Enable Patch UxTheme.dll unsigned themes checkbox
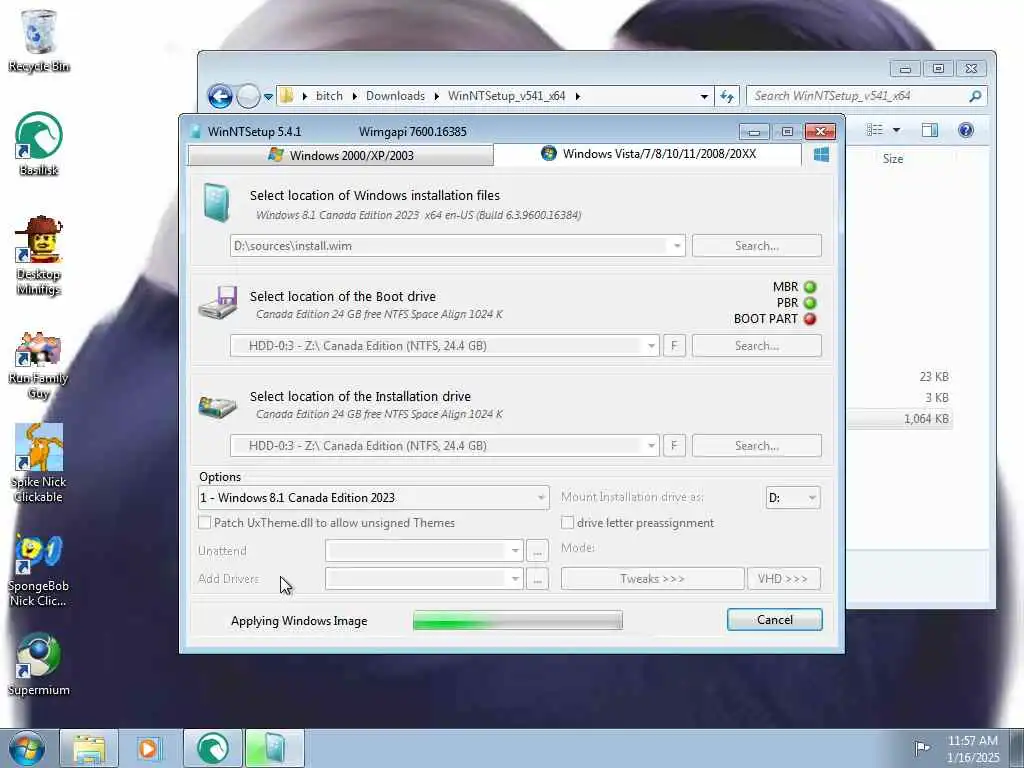This screenshot has width=1024, height=768. click(x=204, y=522)
